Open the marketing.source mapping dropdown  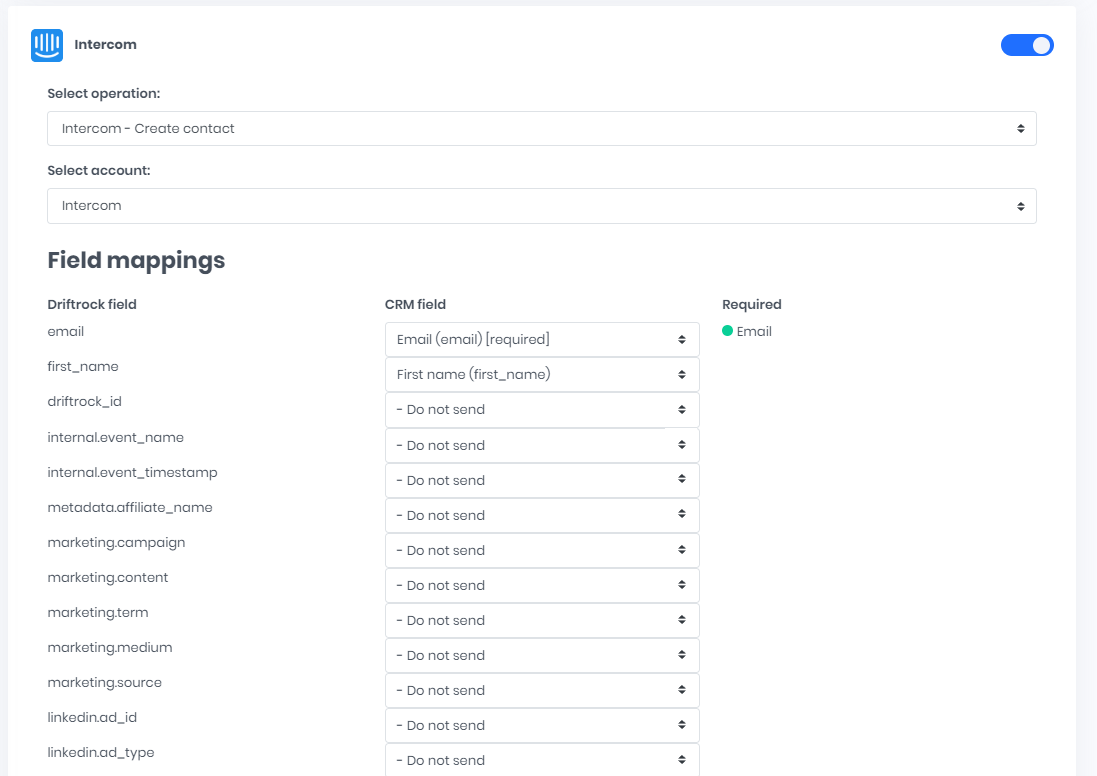click(x=541, y=691)
